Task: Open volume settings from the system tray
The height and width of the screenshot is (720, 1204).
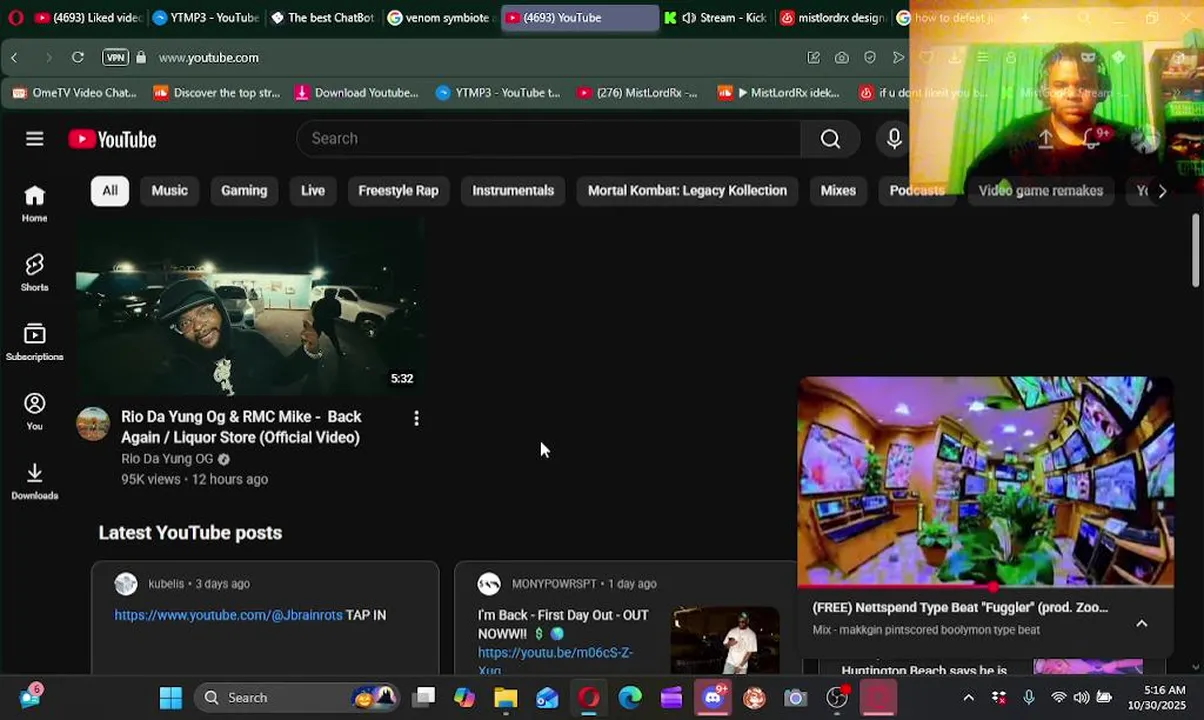Action: [x=1081, y=697]
